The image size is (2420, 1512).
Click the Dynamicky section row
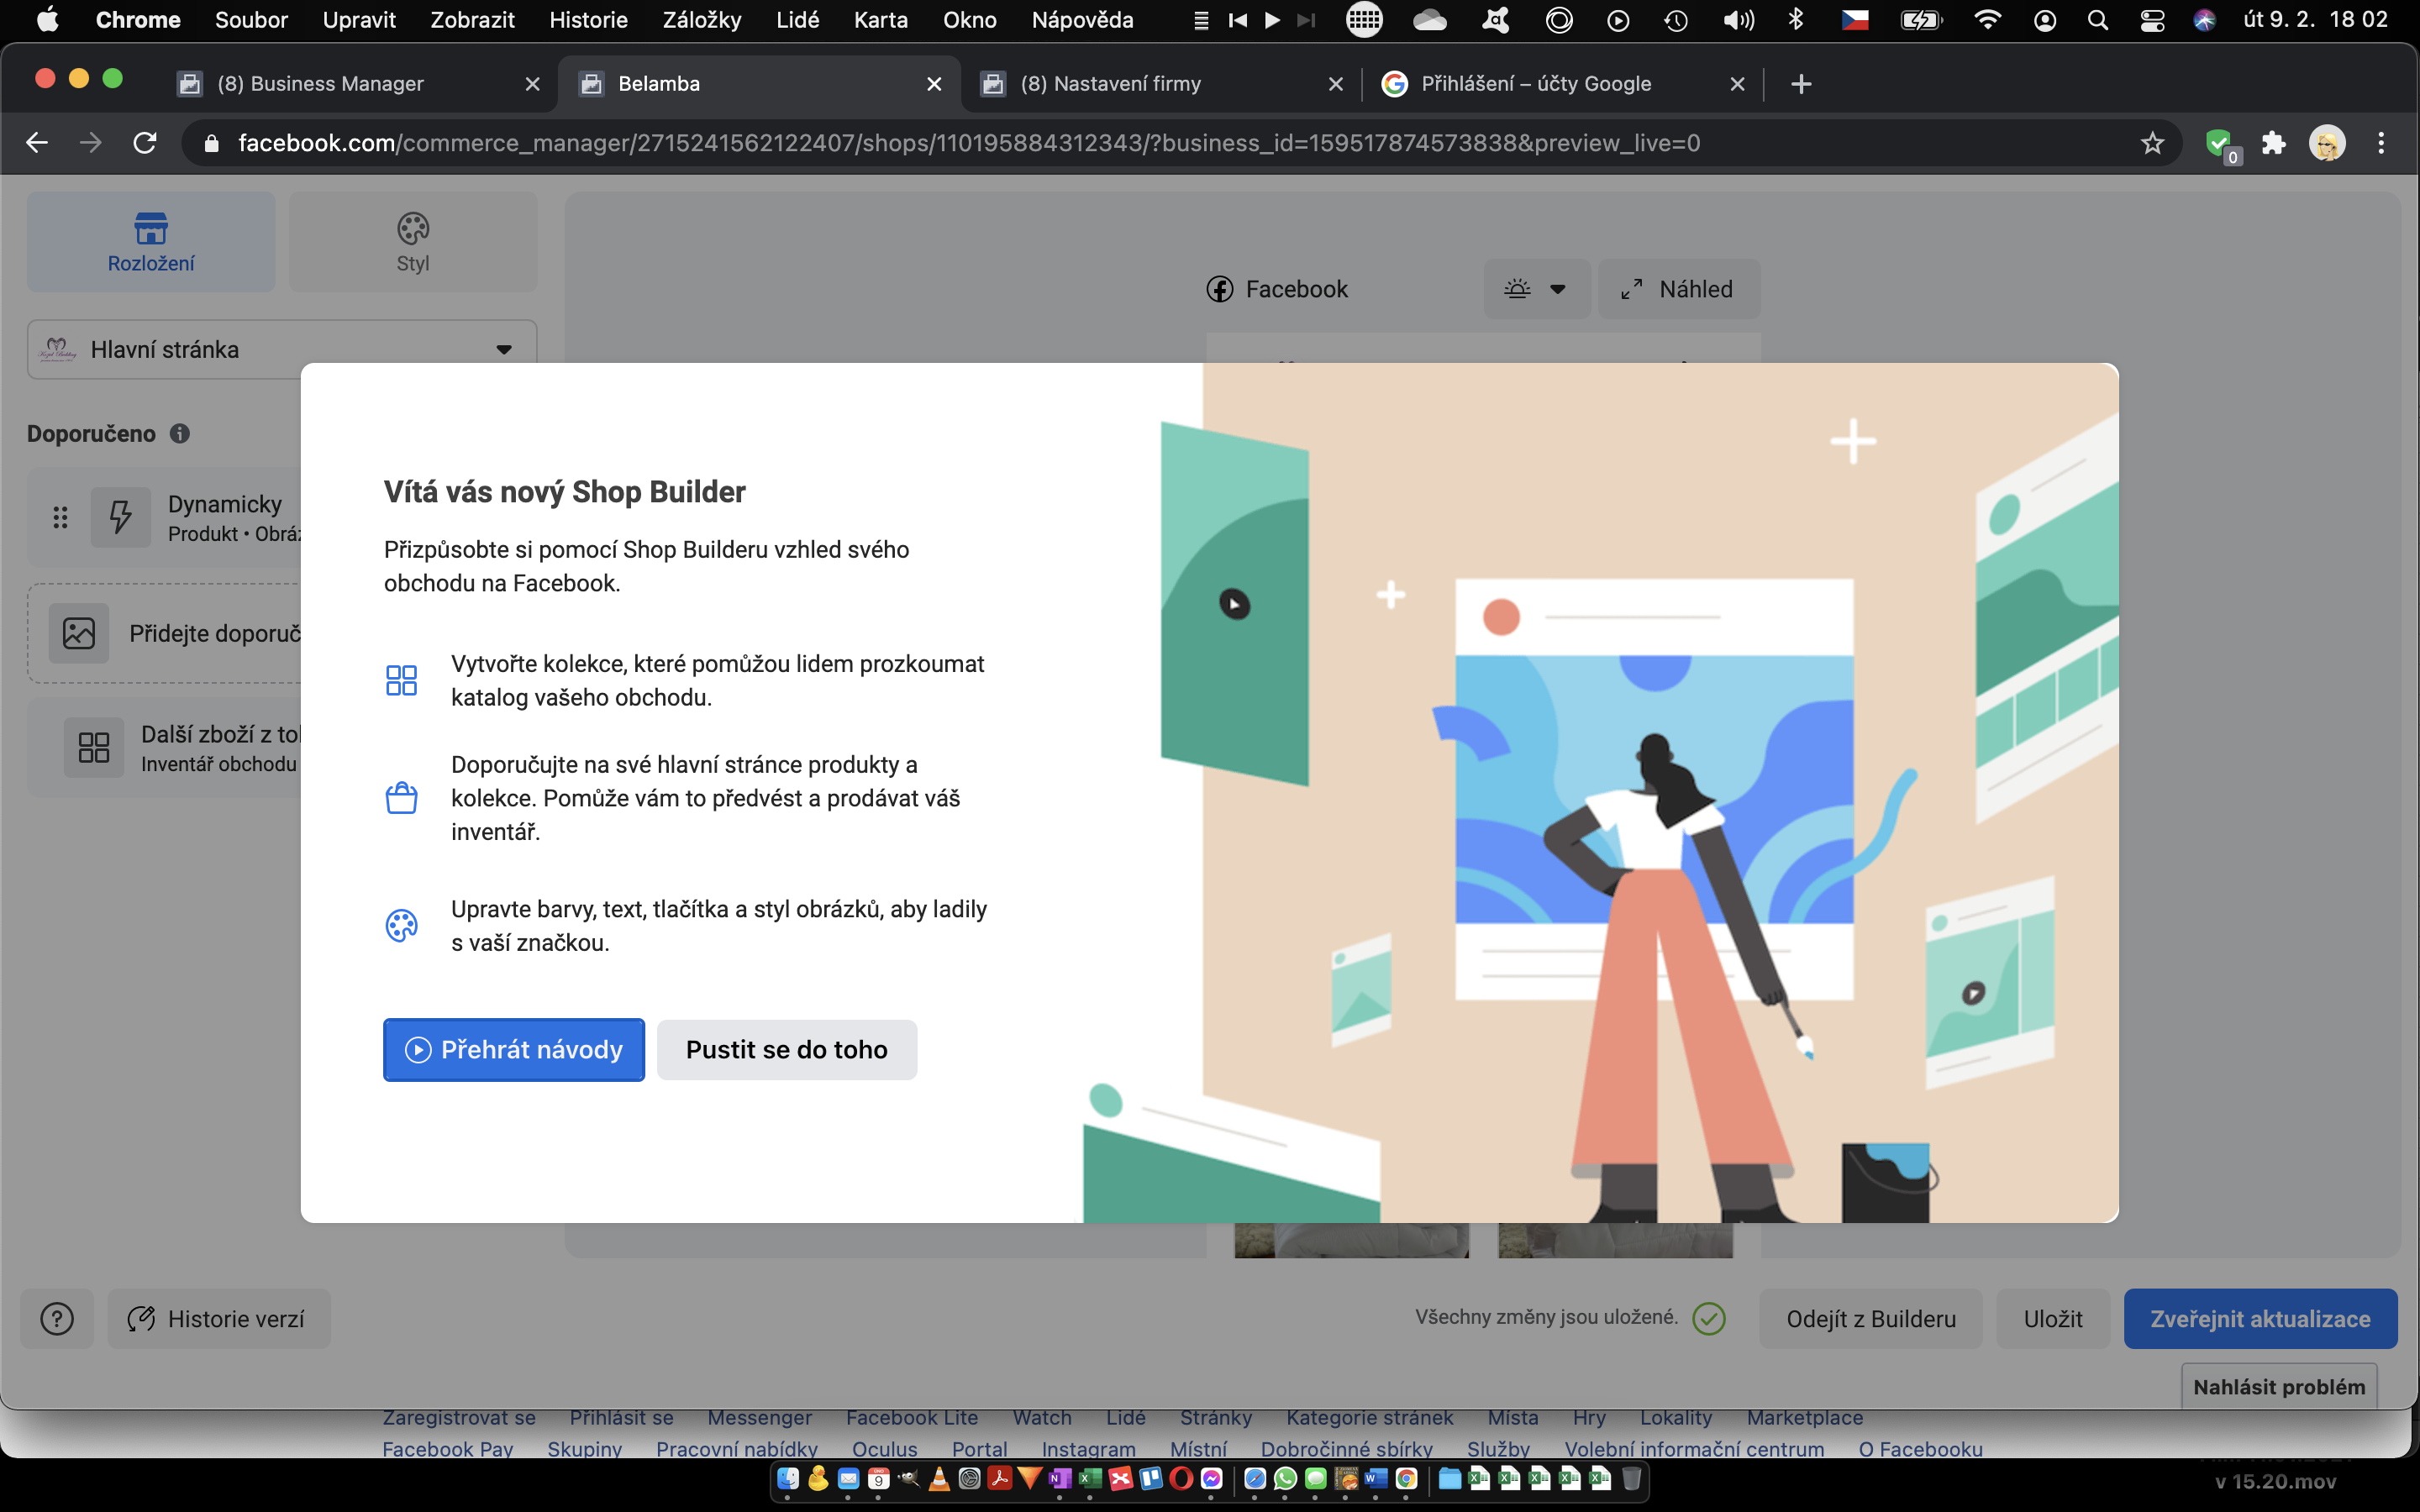point(165,517)
